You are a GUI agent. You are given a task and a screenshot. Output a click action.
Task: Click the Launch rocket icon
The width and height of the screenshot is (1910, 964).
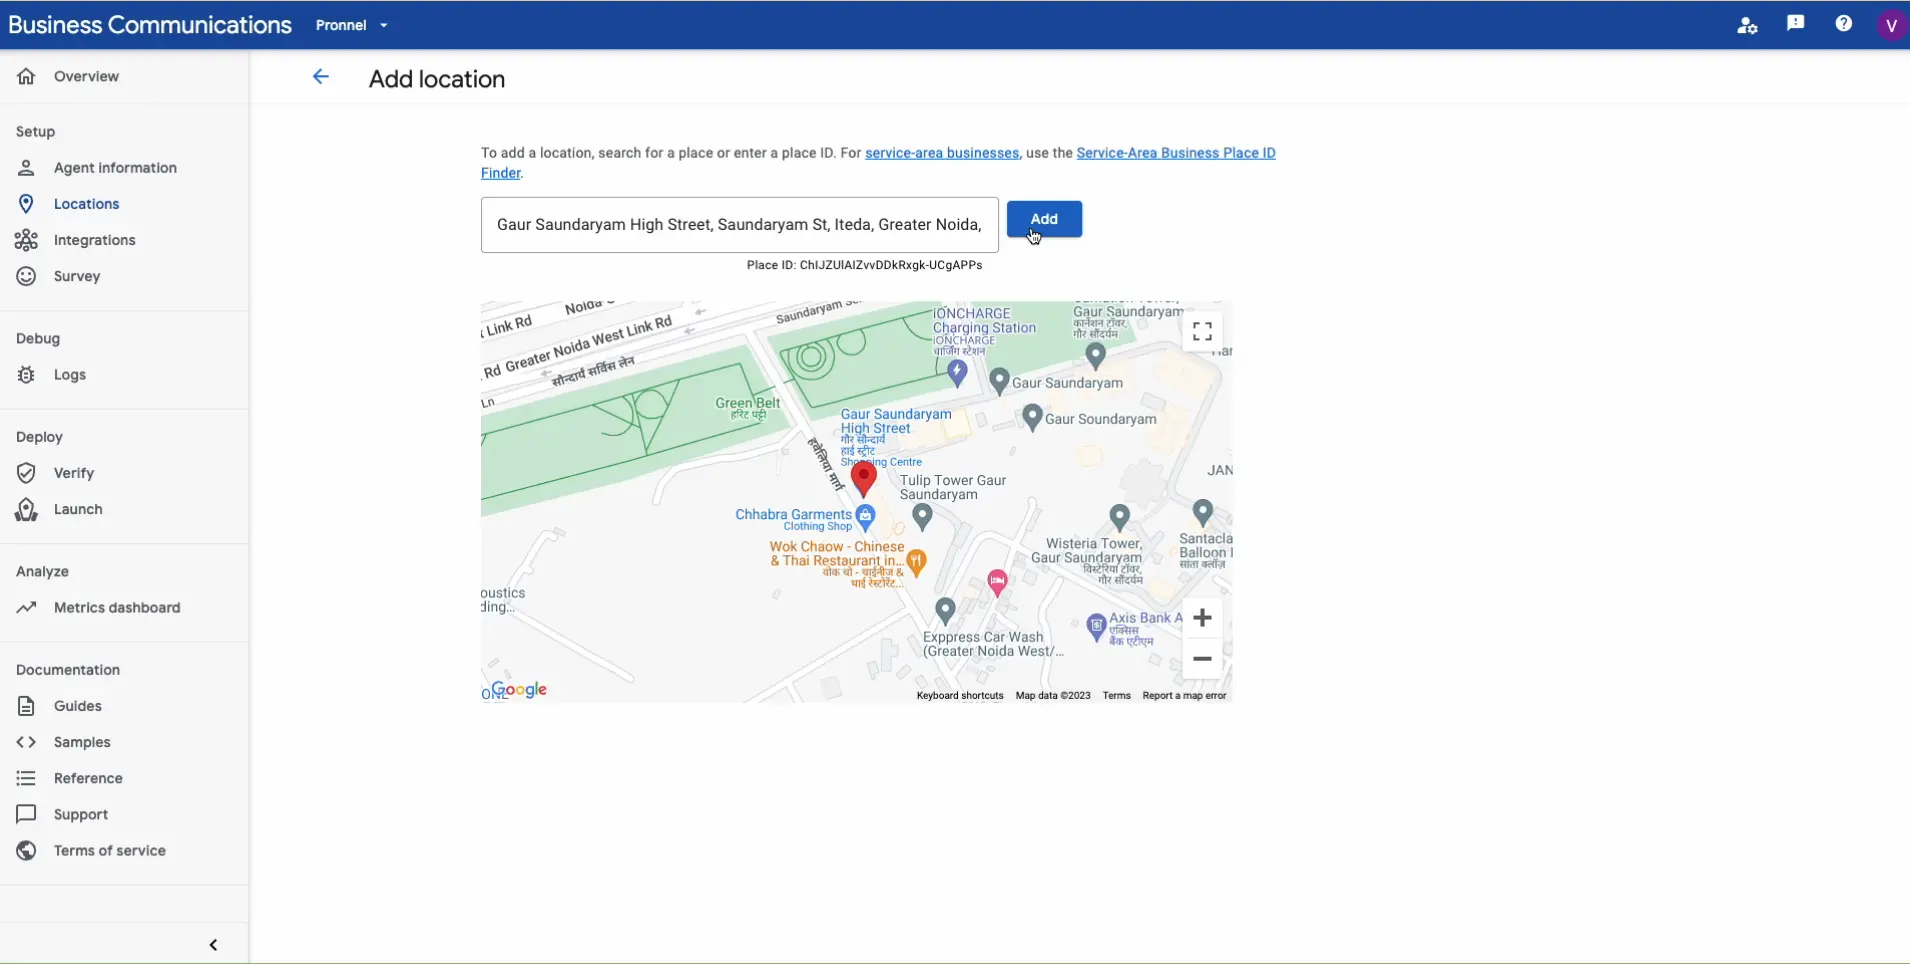point(26,509)
